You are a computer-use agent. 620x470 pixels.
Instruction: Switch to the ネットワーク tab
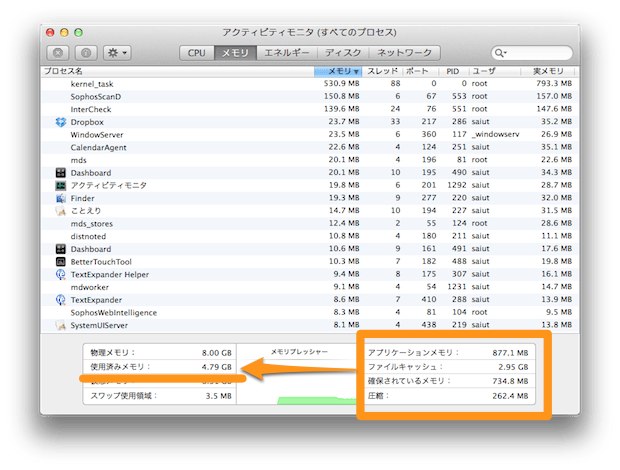point(405,53)
